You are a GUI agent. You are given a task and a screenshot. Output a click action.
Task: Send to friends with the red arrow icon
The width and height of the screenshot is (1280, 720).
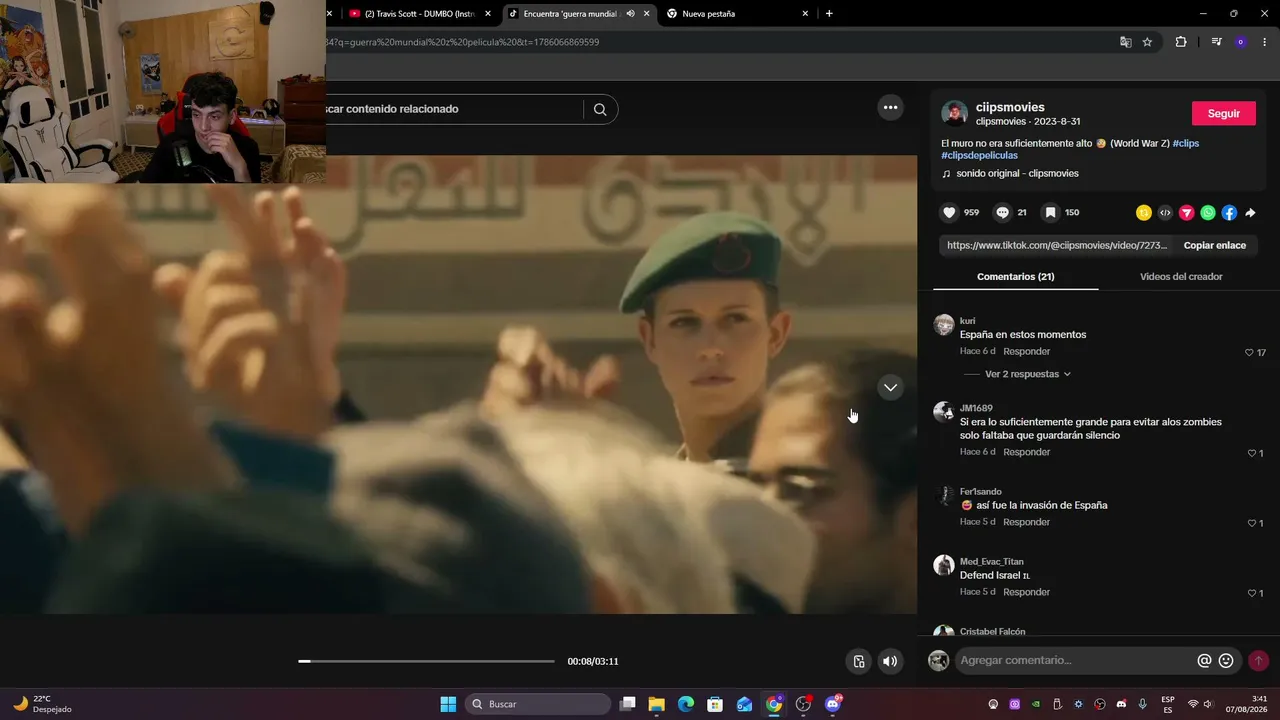tap(1187, 213)
